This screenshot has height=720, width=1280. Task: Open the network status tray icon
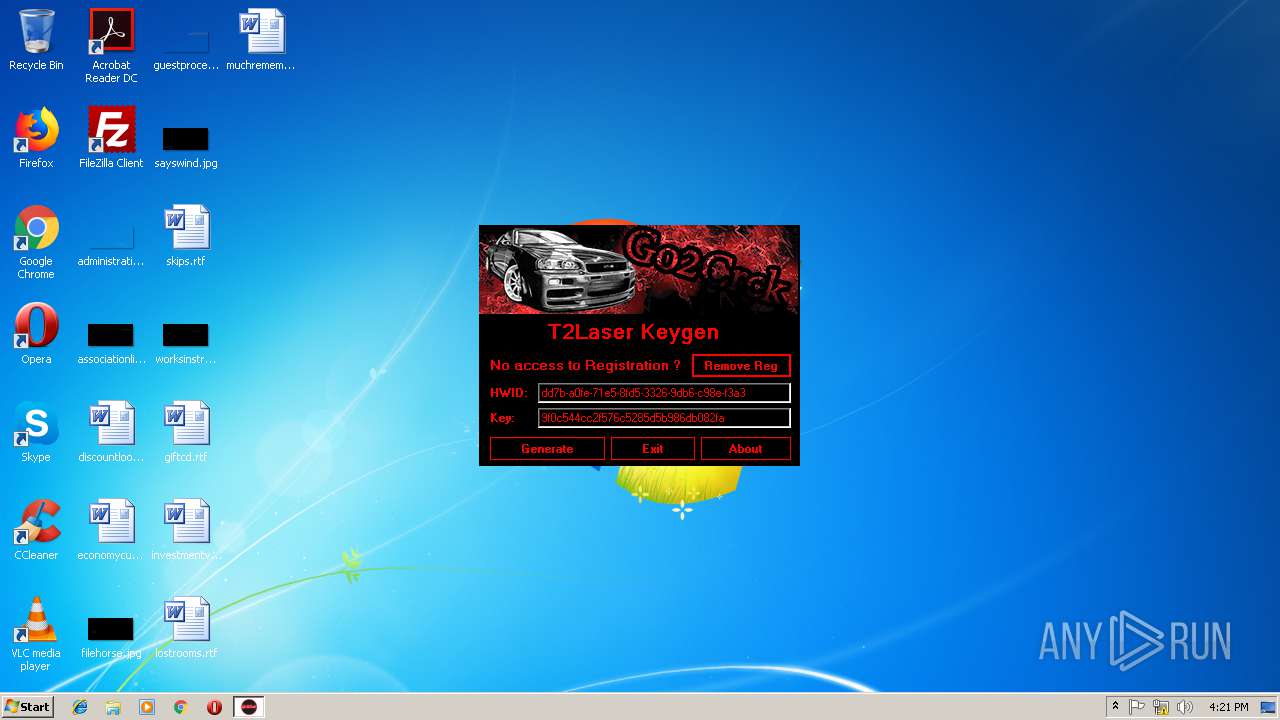pos(1161,707)
